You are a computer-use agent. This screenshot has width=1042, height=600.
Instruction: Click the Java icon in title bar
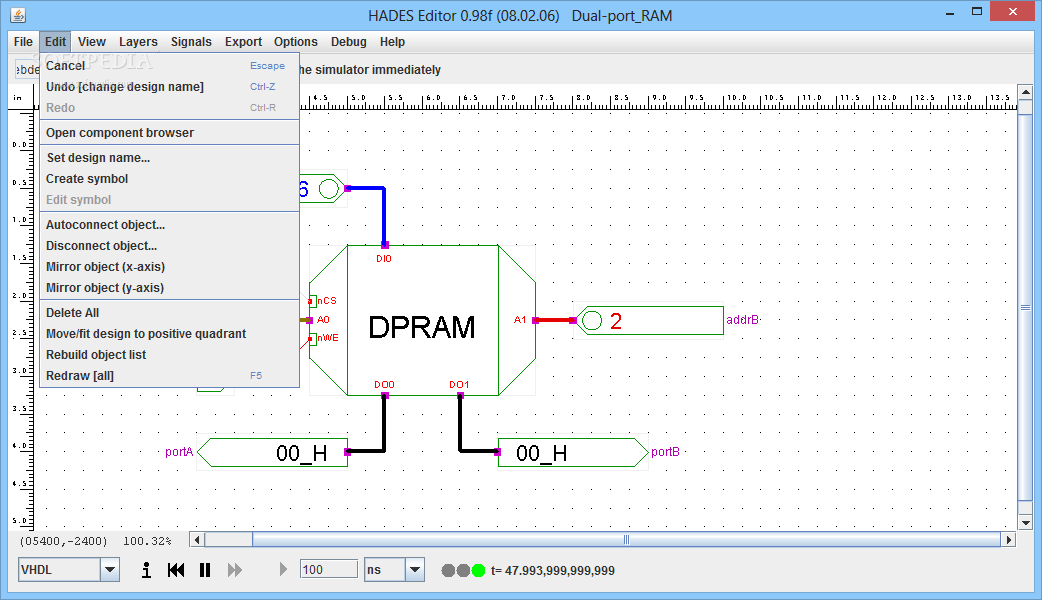(18, 15)
